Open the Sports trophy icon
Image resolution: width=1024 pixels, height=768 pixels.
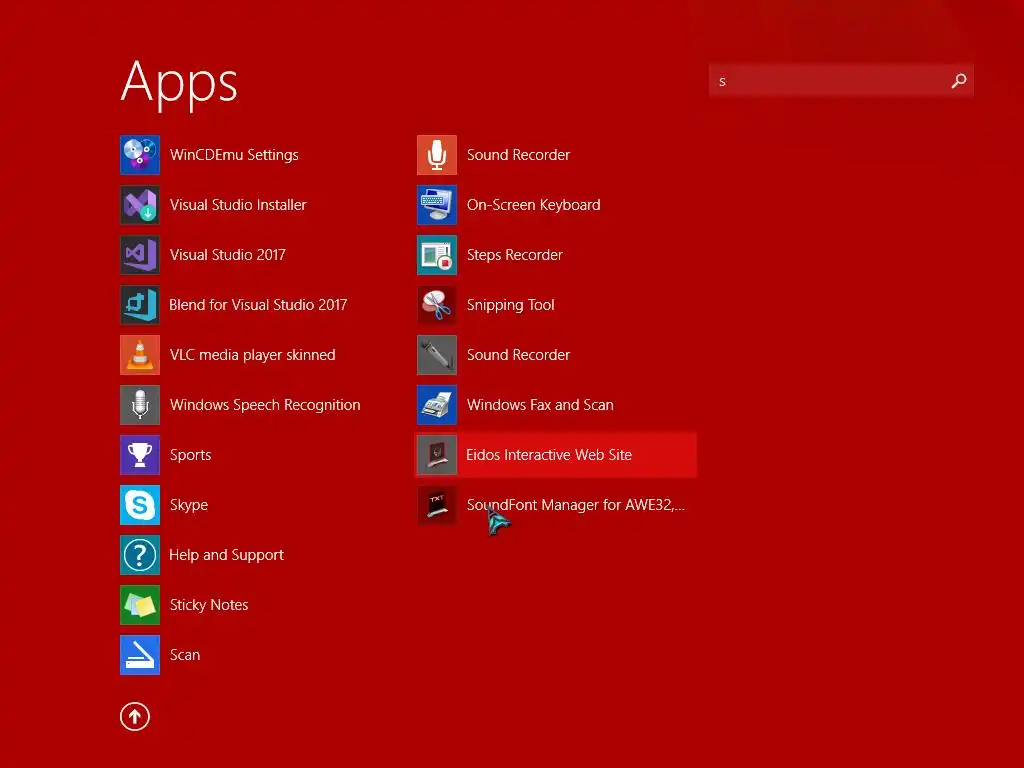[140, 455]
